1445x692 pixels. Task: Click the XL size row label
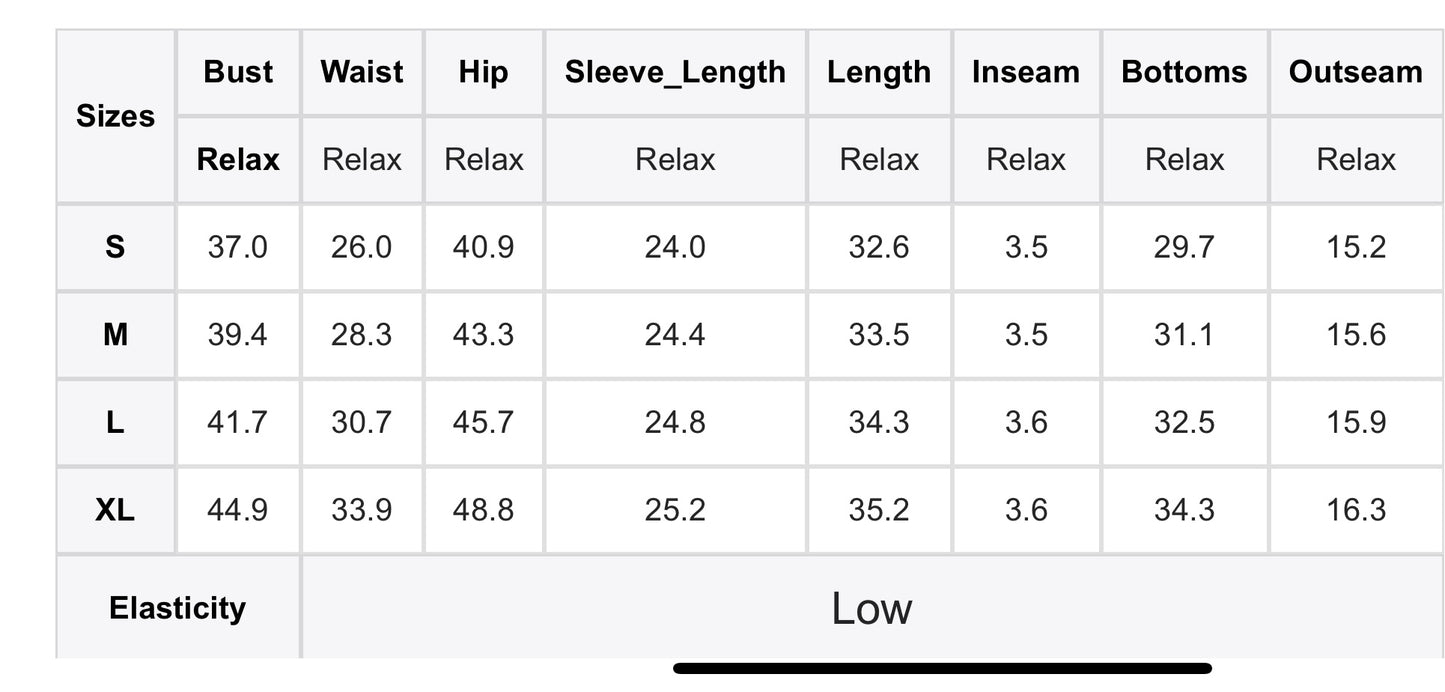(116, 511)
